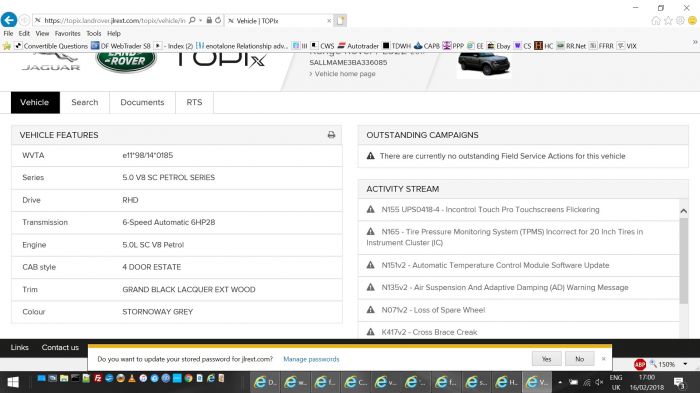This screenshot has height=393, width=700.
Task: Print the Vehicle Features panel
Action: [331, 135]
